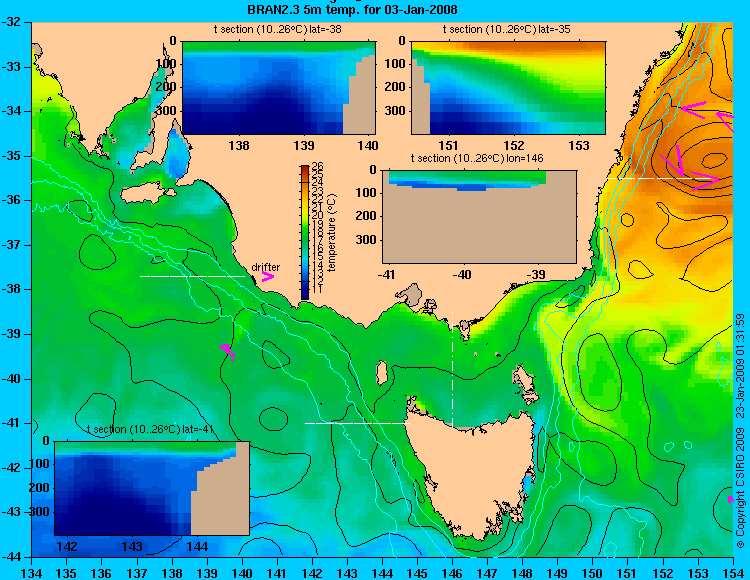
Task: Click the white dashed section line at latitude -41
Action: click(x=357, y=423)
